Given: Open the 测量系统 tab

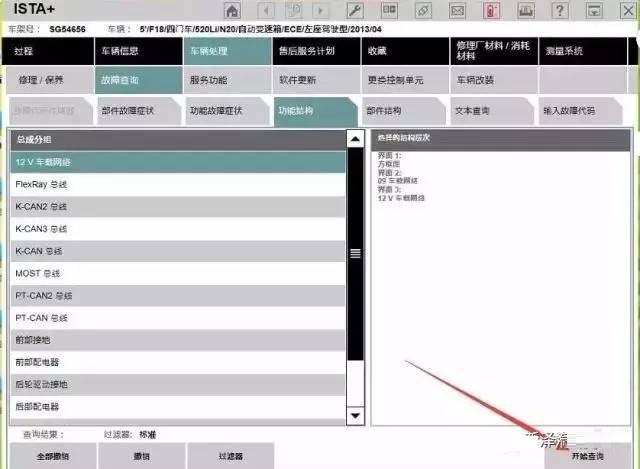Looking at the screenshot, I should pyautogui.click(x=583, y=51).
